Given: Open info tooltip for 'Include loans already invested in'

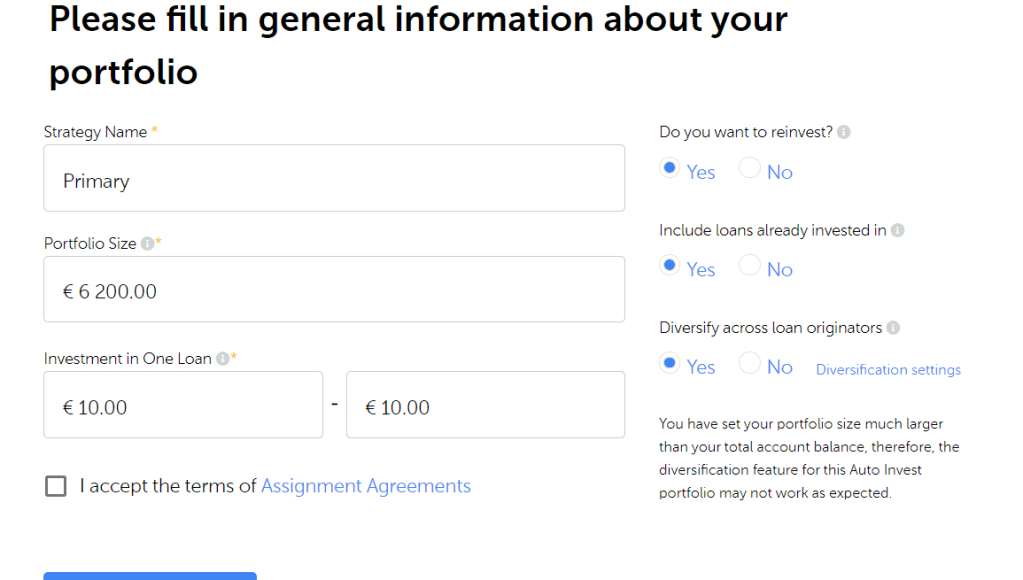Looking at the screenshot, I should pyautogui.click(x=897, y=231).
